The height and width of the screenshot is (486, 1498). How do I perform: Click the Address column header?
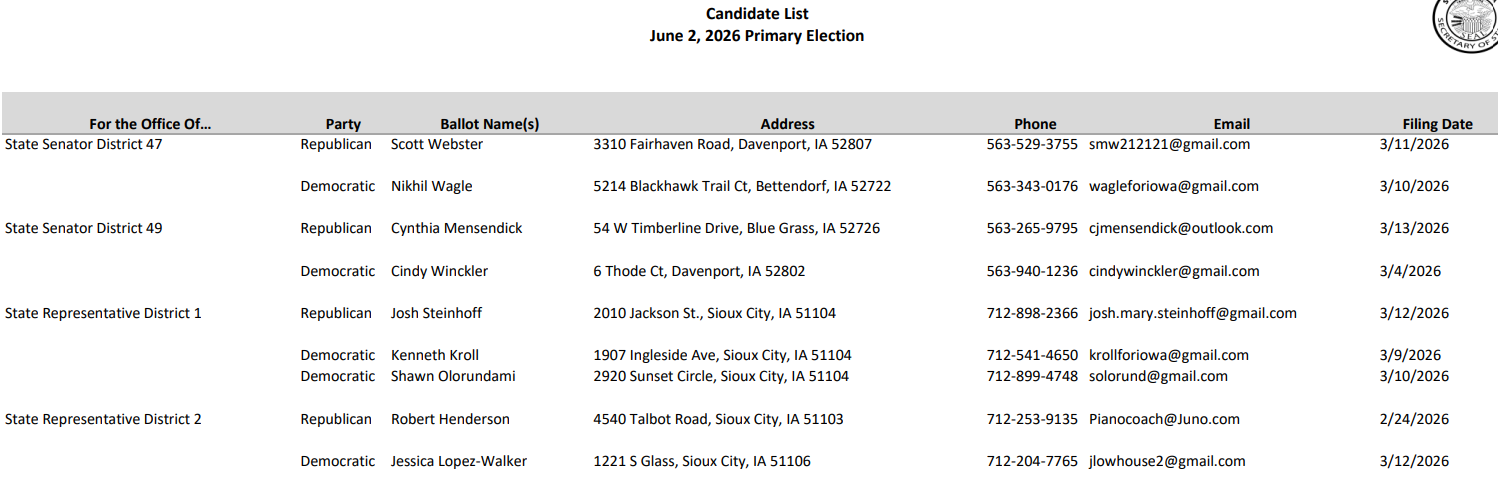(787, 124)
